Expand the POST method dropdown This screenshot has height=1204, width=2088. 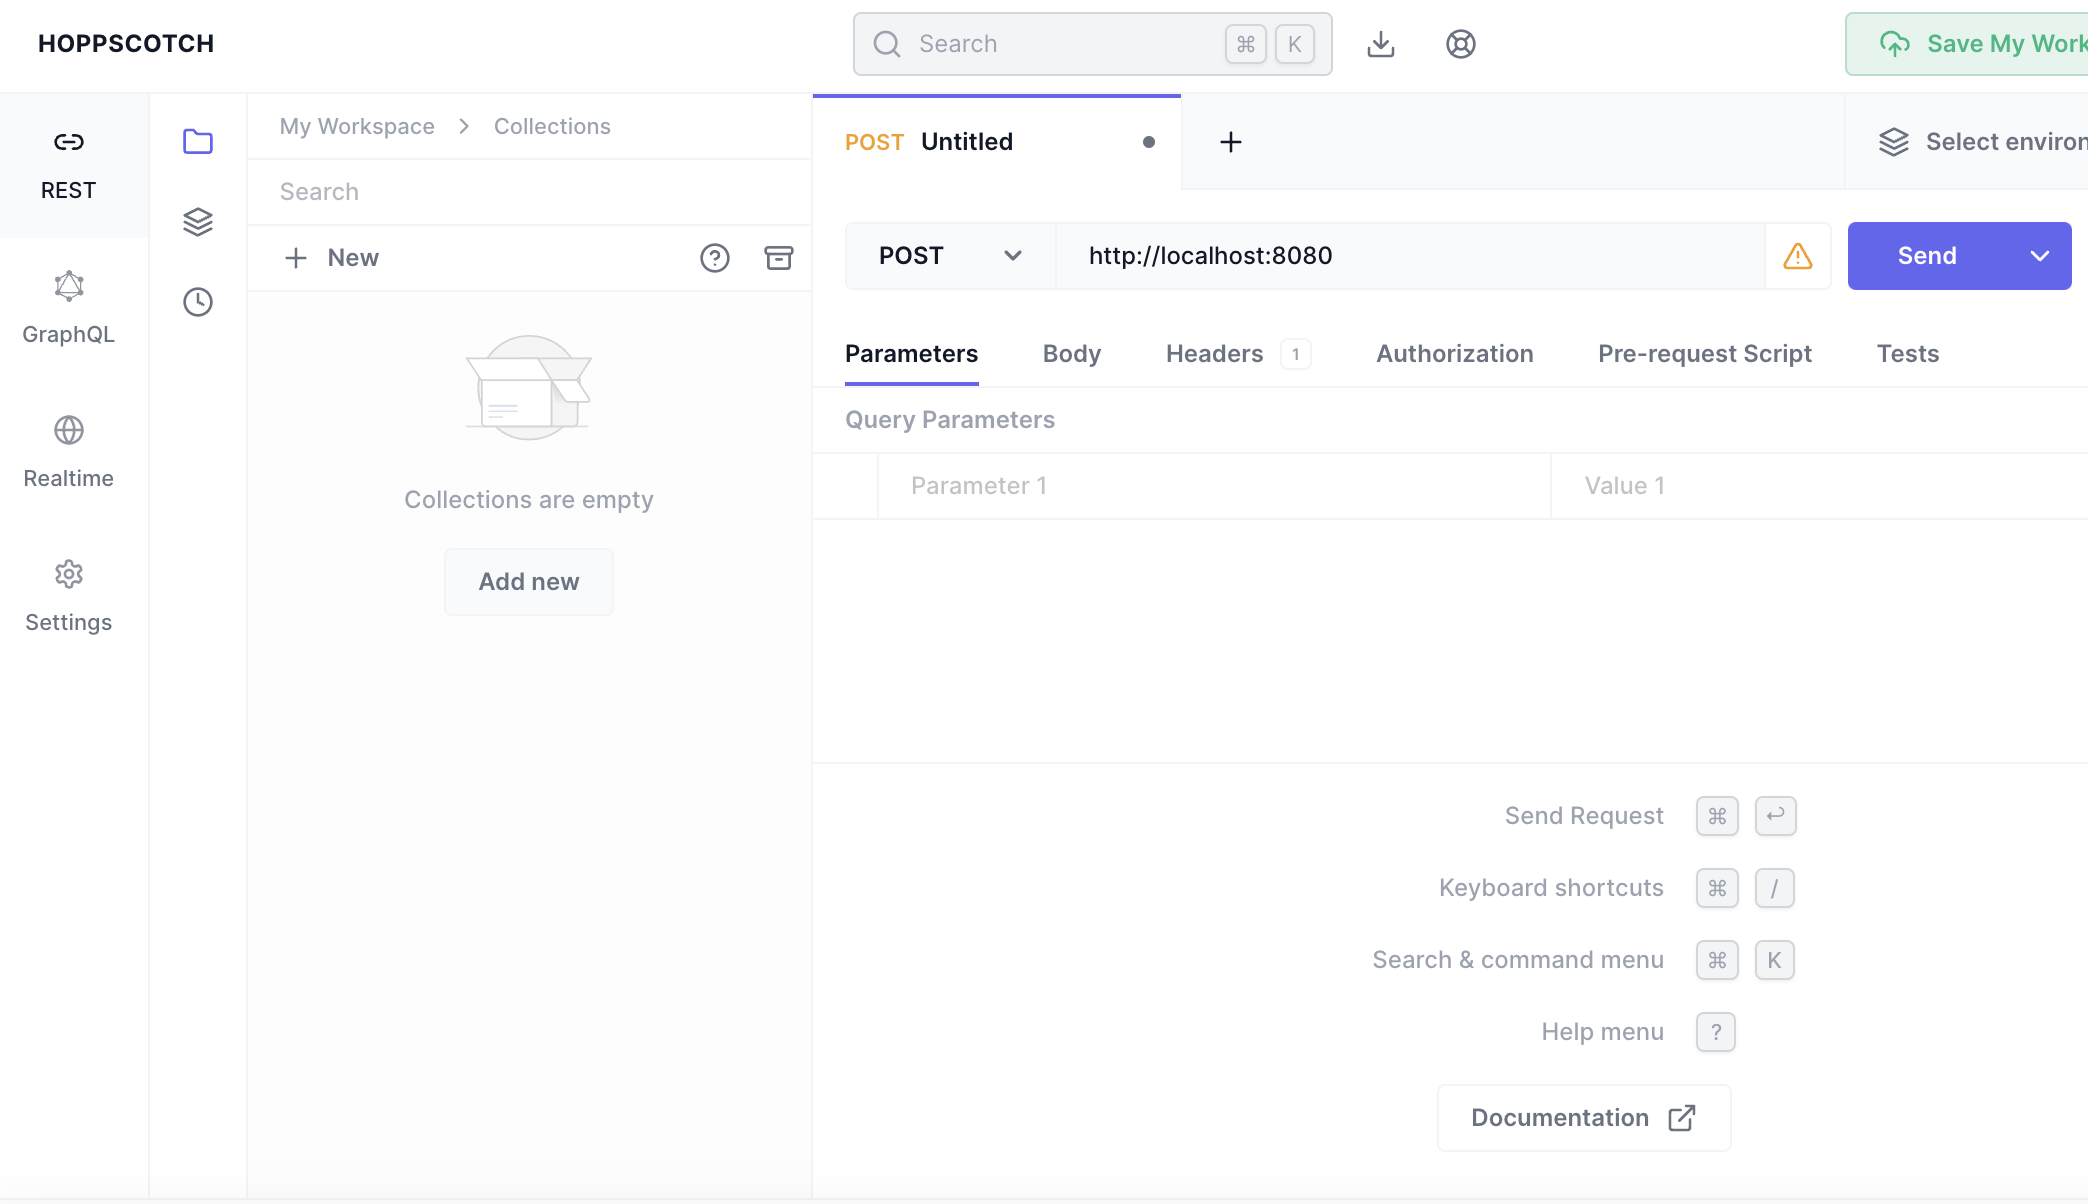pyautogui.click(x=950, y=256)
